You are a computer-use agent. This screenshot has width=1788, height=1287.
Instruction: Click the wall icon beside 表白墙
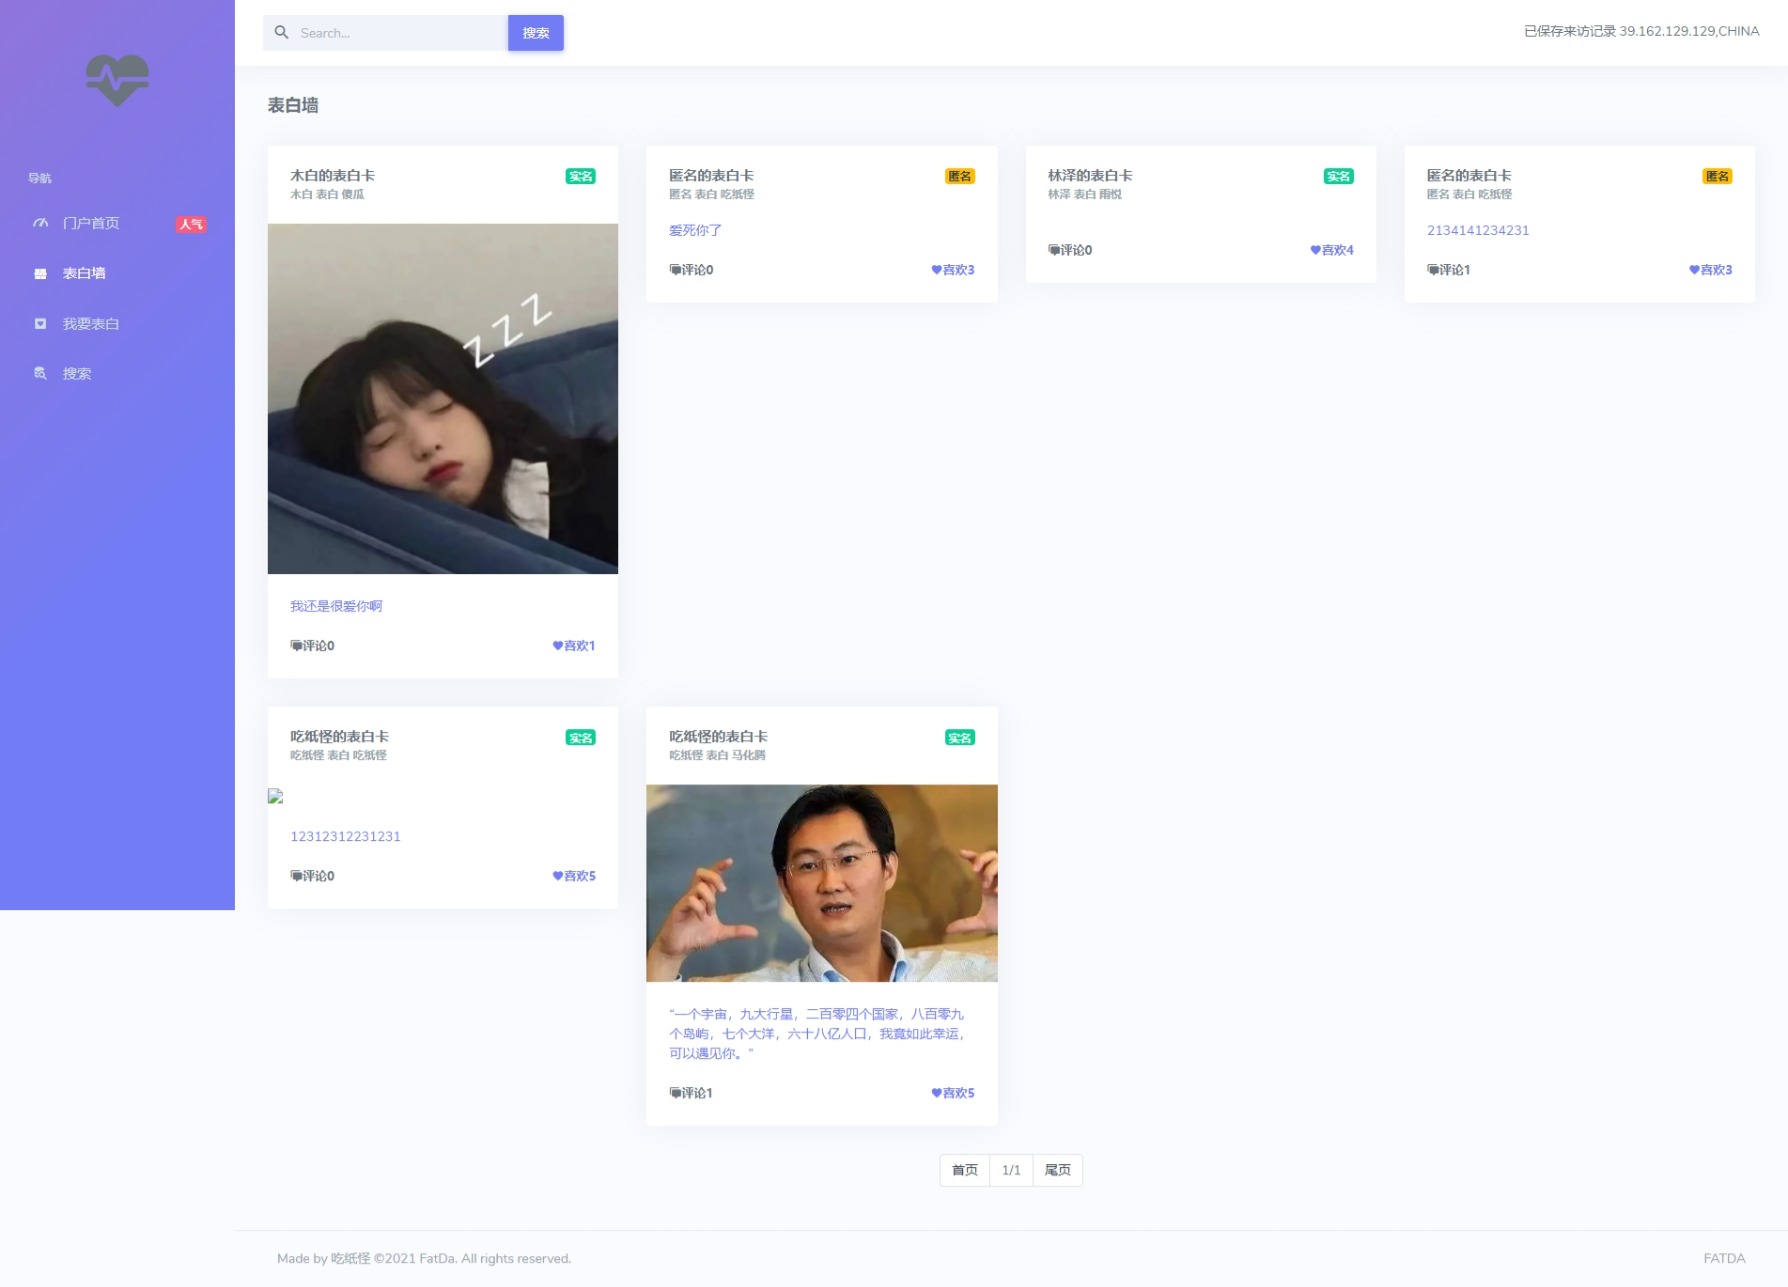click(x=40, y=274)
